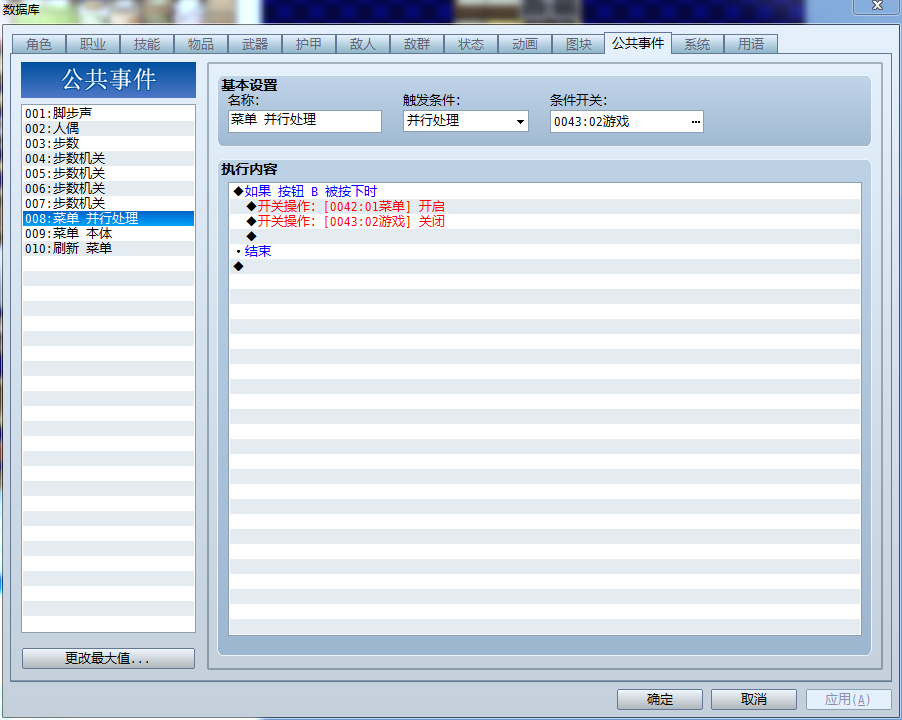Viewport: 902px width, 720px height.
Task: Click the 更改最大值 button
Action: (108, 658)
